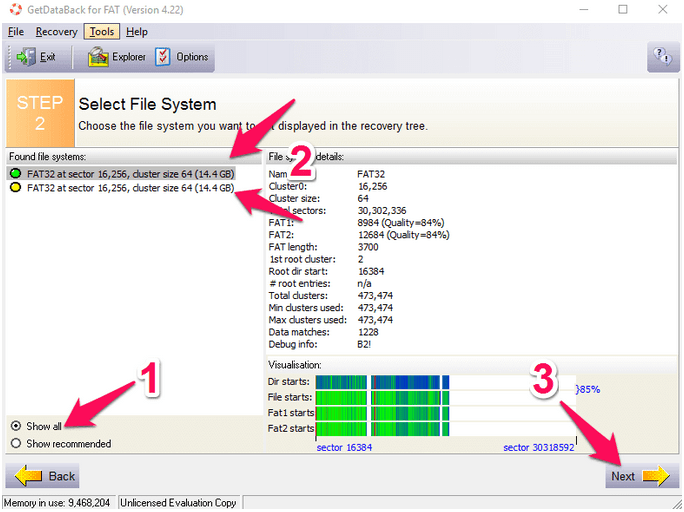The width and height of the screenshot is (684, 512).
Task: Click the Exit toolbar icon
Action: pyautogui.click(x=26, y=57)
